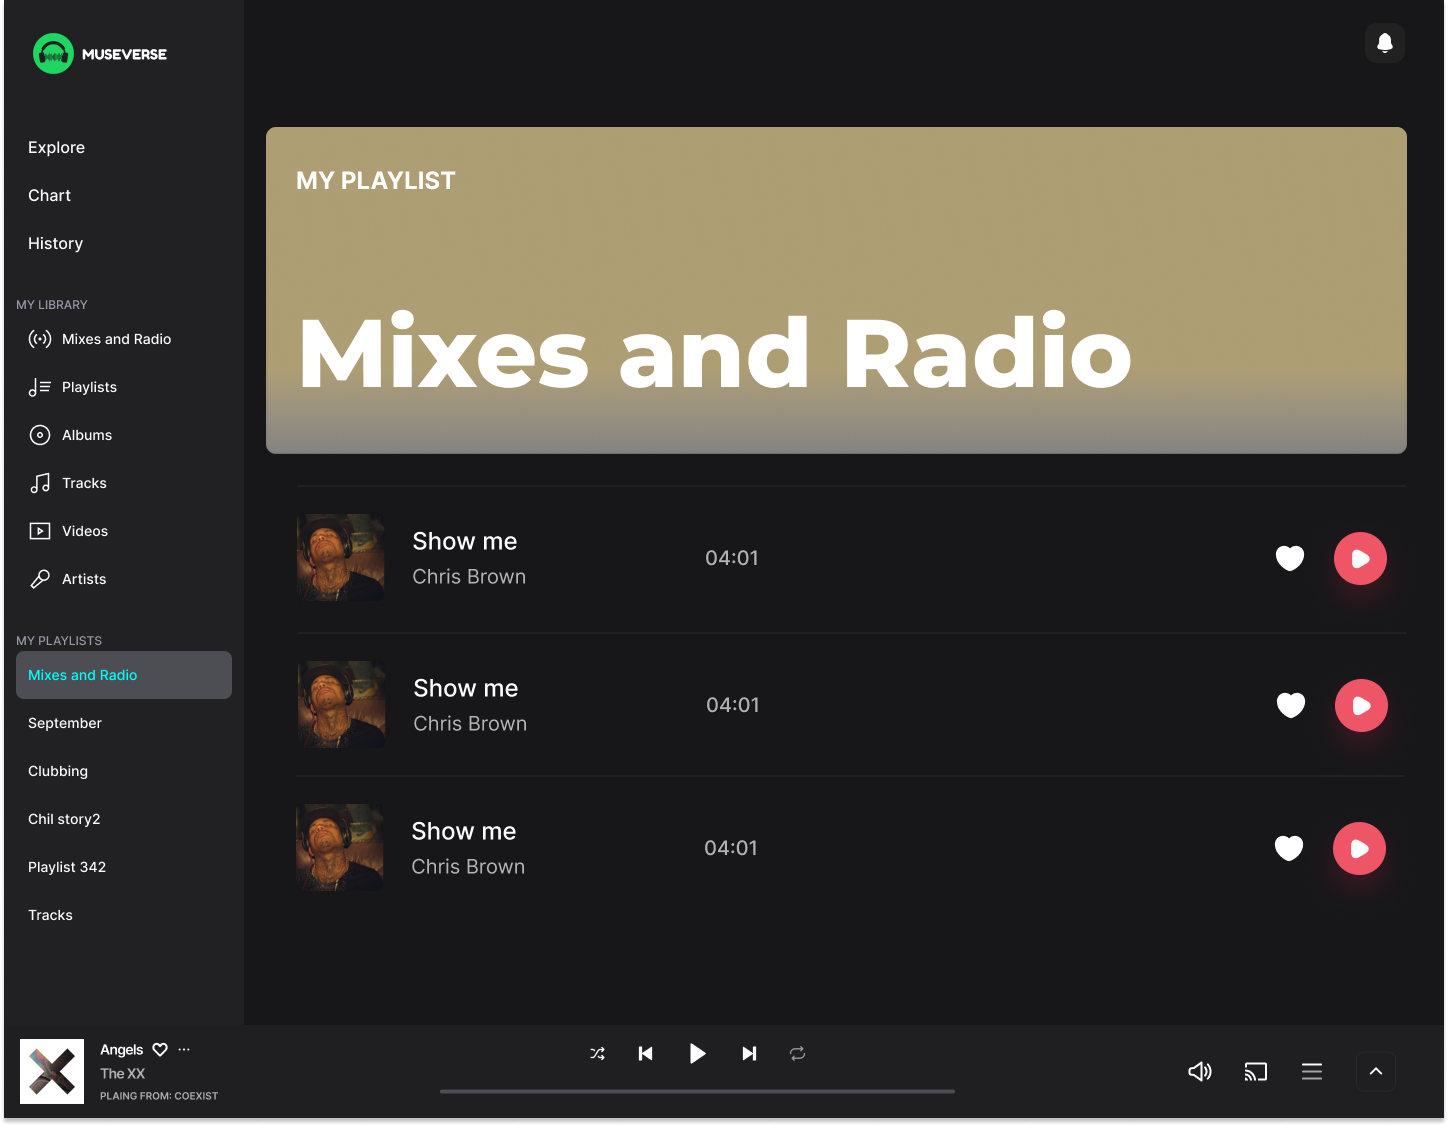Open the Mixes and Radio library icon
Viewport: 1448px width, 1126px height.
coord(40,339)
